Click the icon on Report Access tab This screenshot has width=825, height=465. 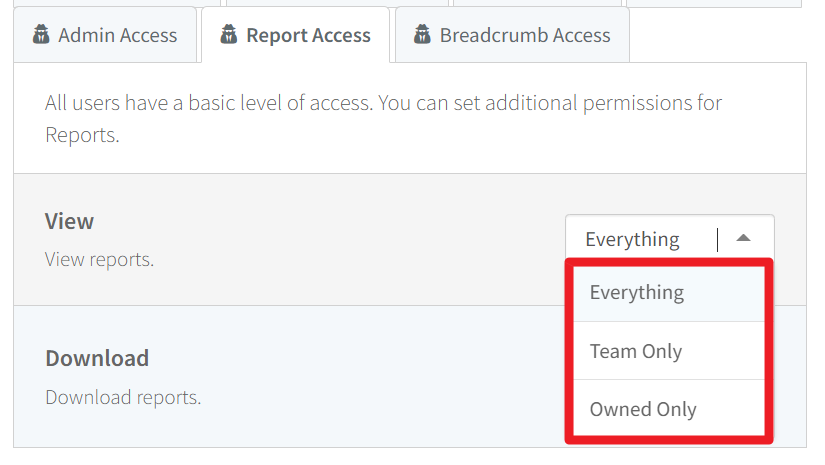(x=229, y=35)
